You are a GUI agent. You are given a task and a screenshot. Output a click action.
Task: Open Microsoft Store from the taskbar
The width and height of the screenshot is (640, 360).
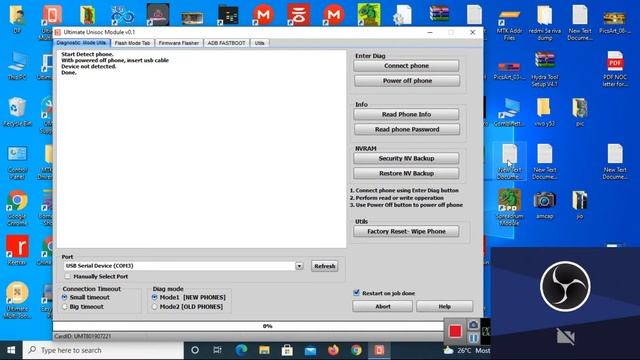287,350
